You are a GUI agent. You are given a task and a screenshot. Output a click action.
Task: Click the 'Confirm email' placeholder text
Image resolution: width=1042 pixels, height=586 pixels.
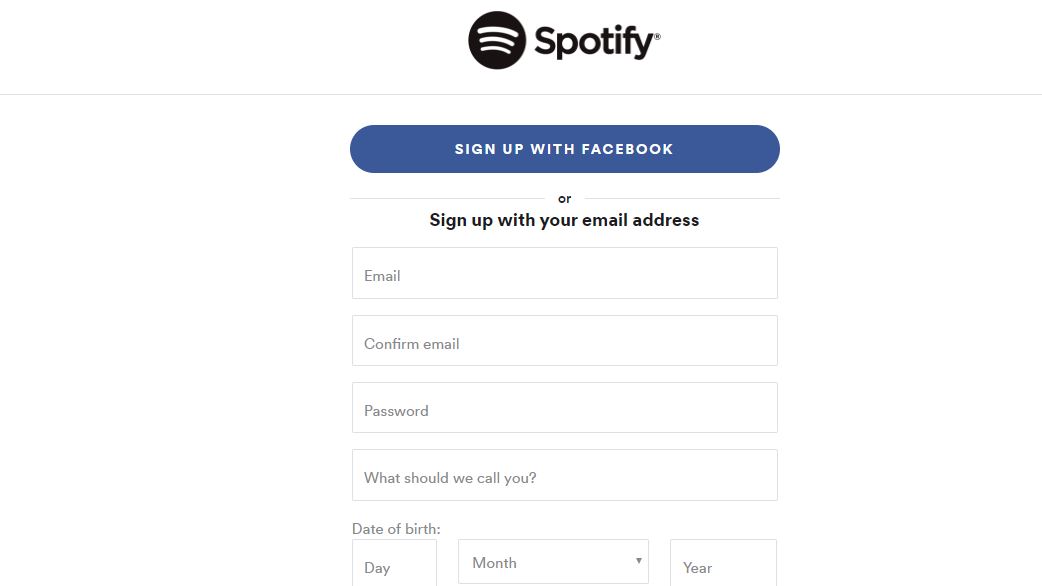tap(411, 344)
